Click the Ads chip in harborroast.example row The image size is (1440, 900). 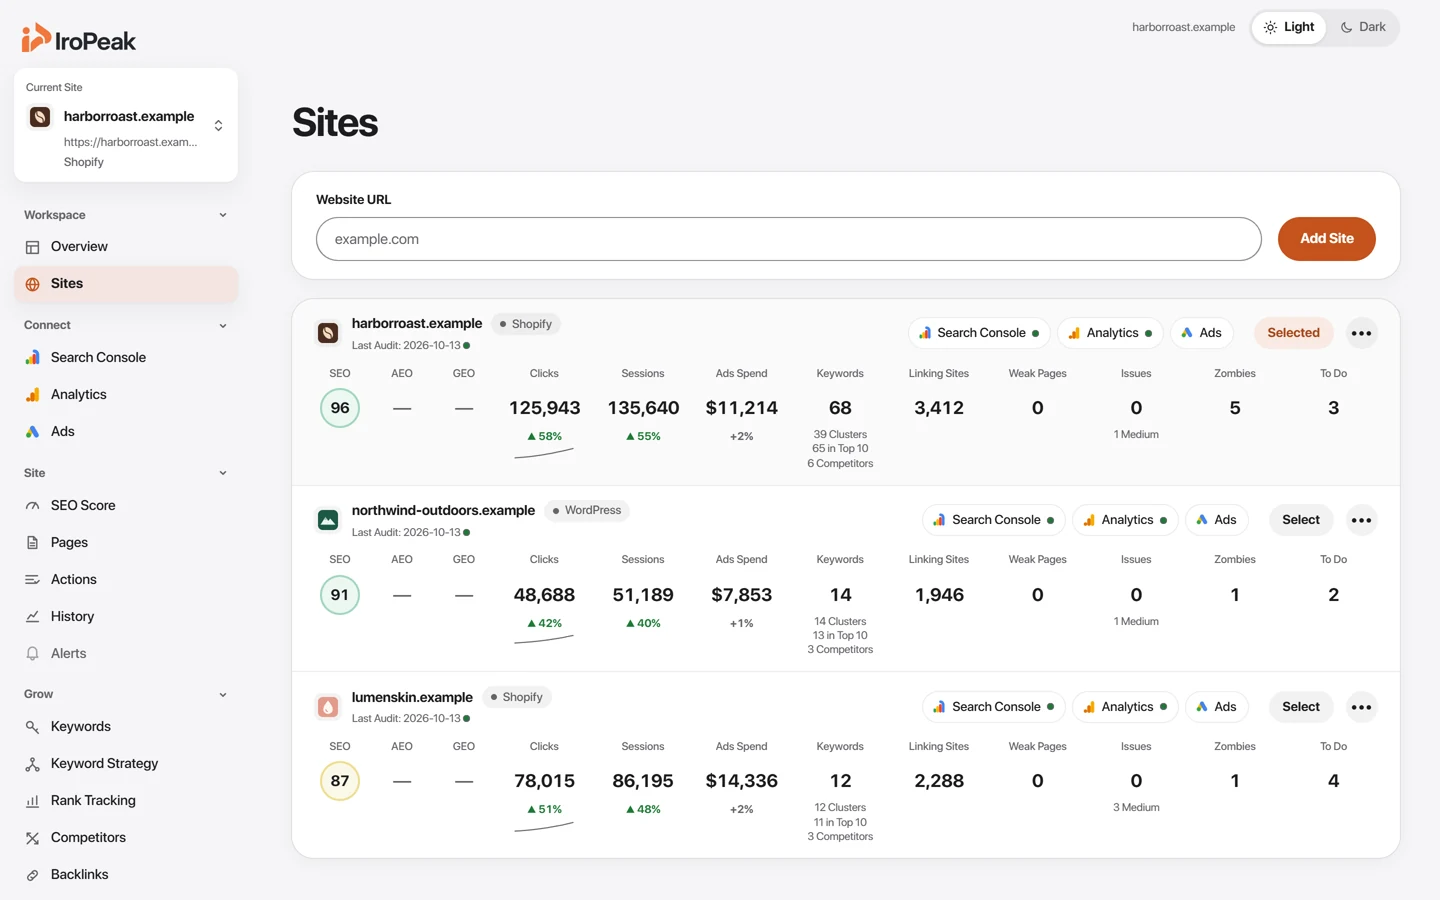pos(1201,333)
